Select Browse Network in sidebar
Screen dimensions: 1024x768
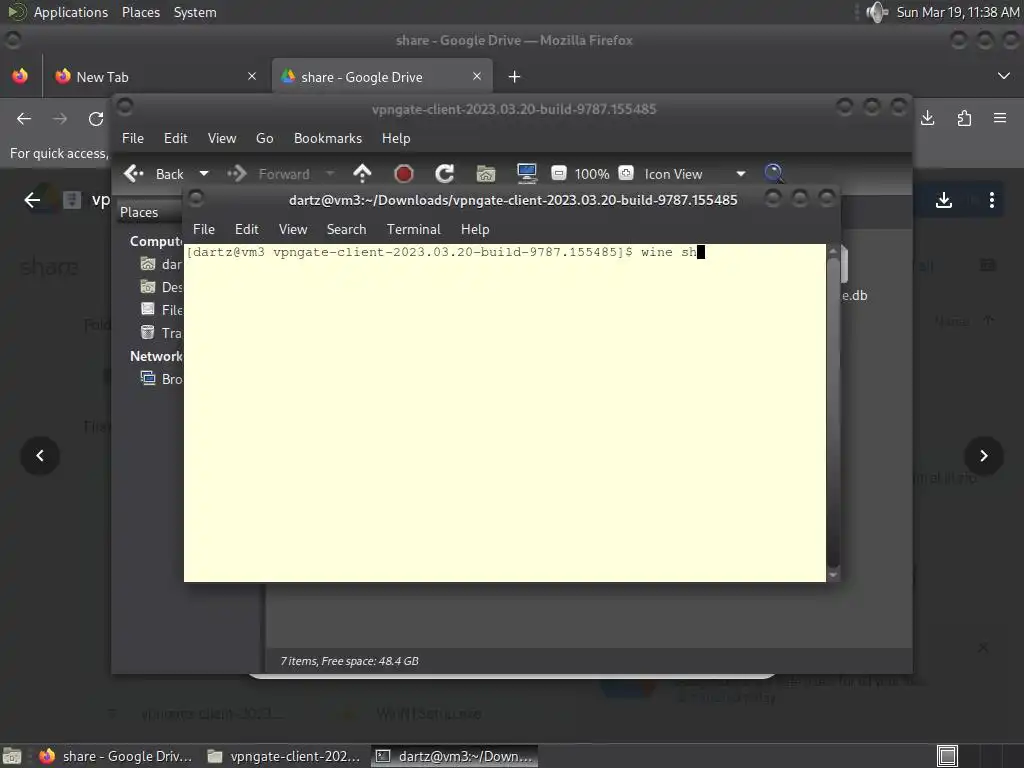click(161, 379)
